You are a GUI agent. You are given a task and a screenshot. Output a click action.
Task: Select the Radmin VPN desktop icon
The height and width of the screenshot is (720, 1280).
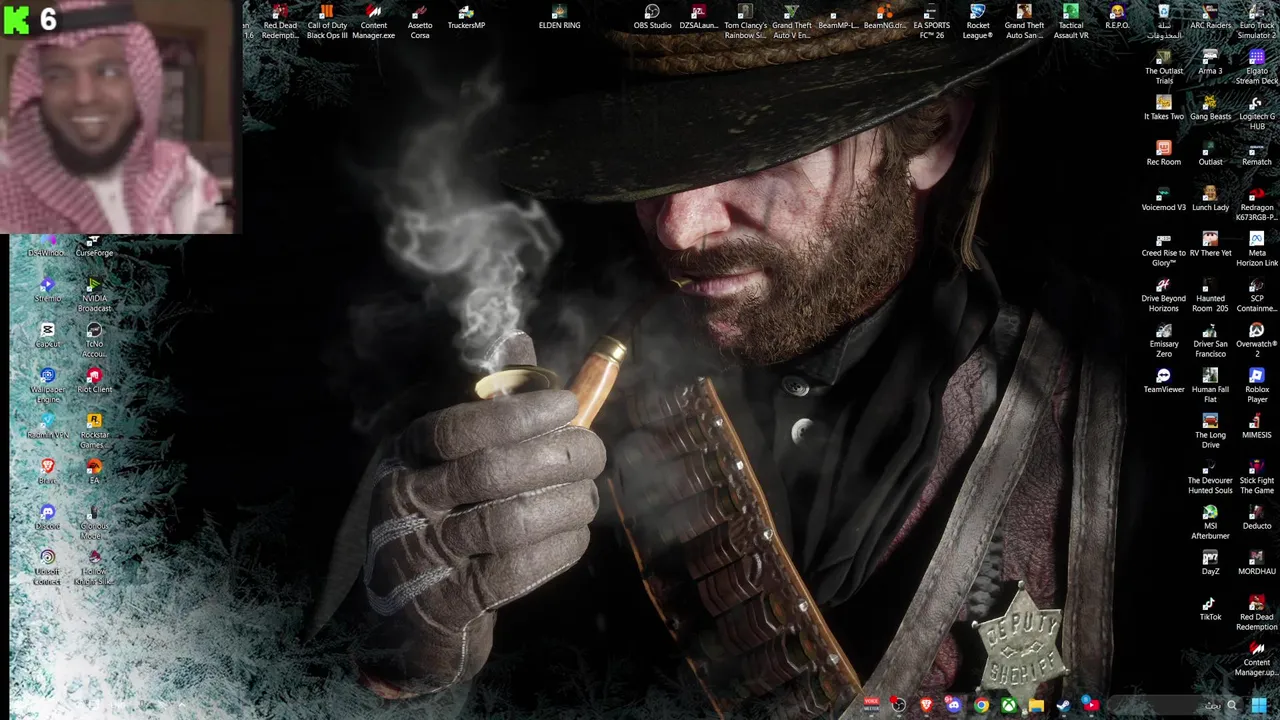47,427
